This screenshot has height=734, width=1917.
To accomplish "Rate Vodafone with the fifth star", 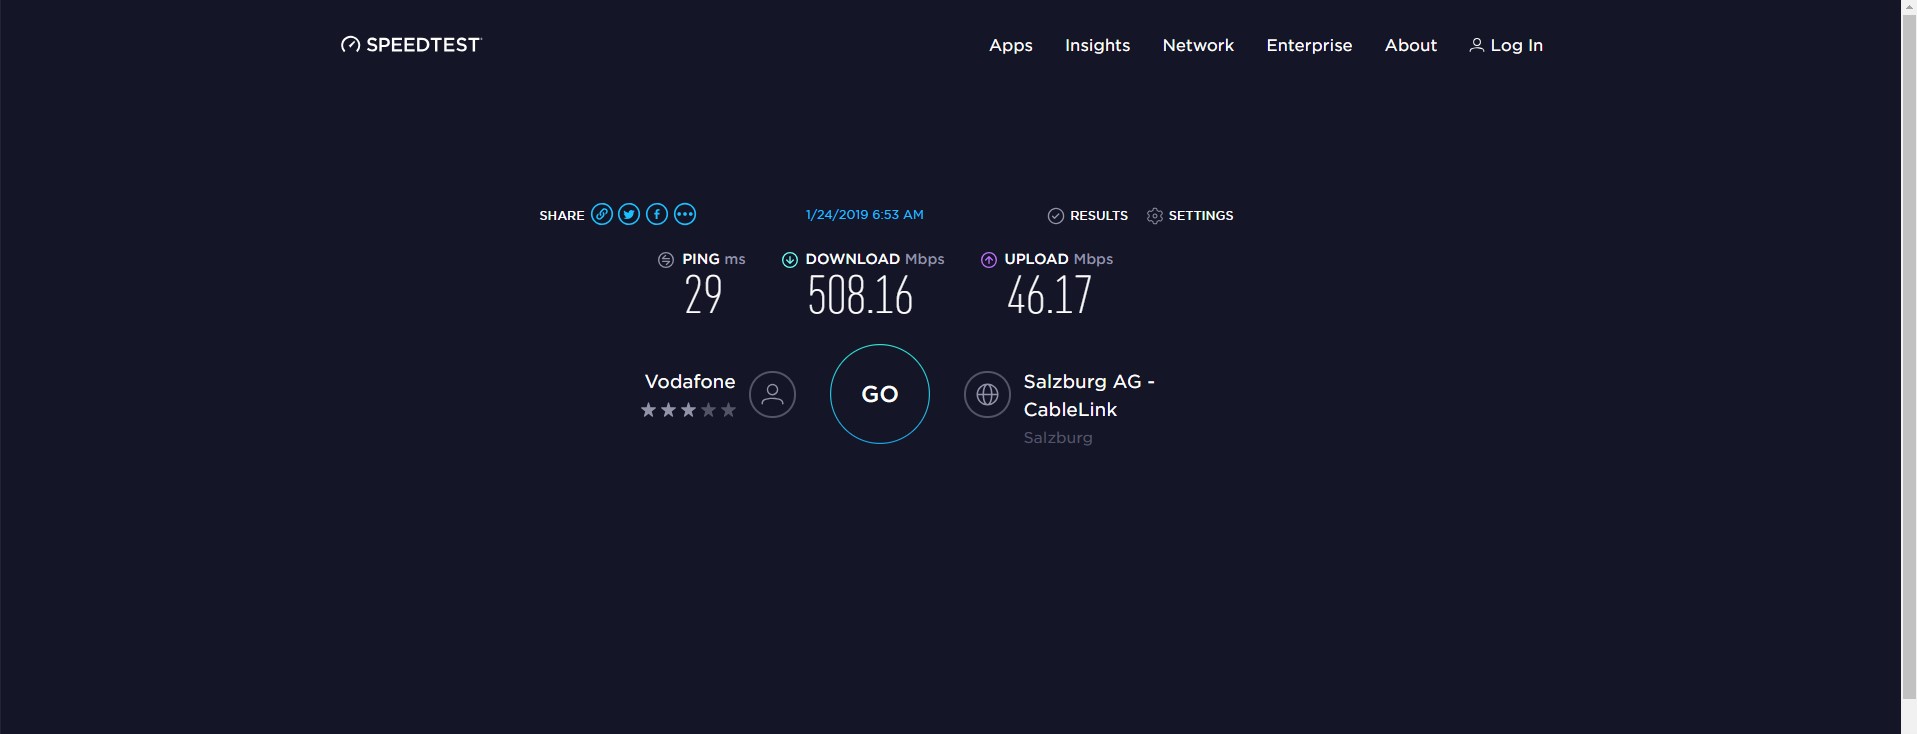I will click(x=728, y=410).
